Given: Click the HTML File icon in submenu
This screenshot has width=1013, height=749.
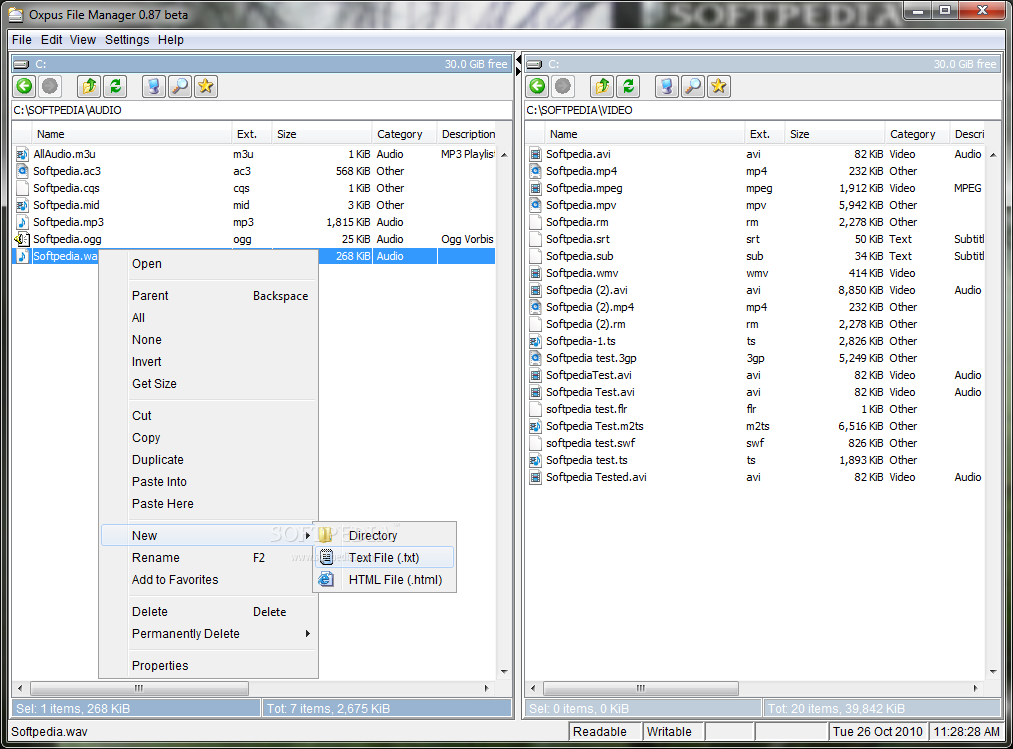Looking at the screenshot, I should pyautogui.click(x=326, y=579).
